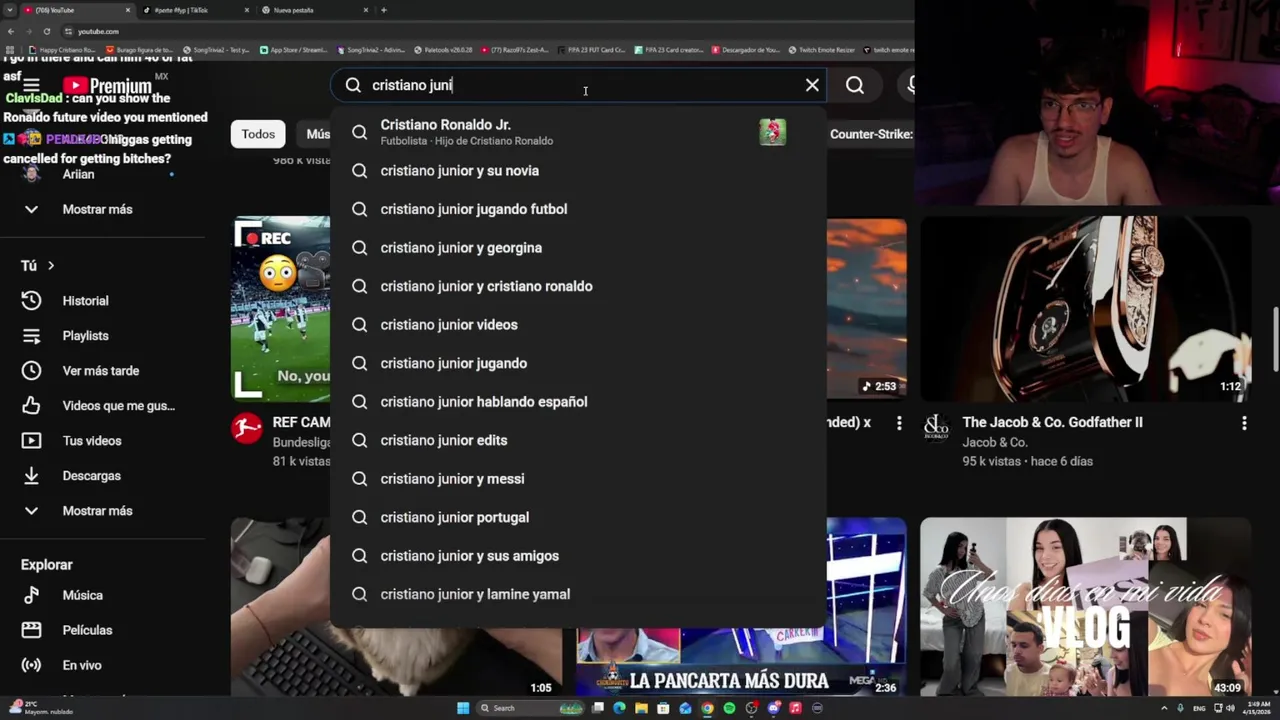The height and width of the screenshot is (720, 1280).
Task: Expand first Mostrar más under Ariian
Action: (96, 209)
